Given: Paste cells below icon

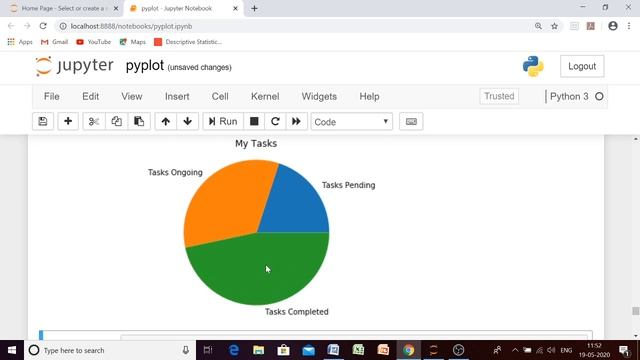Looking at the screenshot, I should pos(139,121).
